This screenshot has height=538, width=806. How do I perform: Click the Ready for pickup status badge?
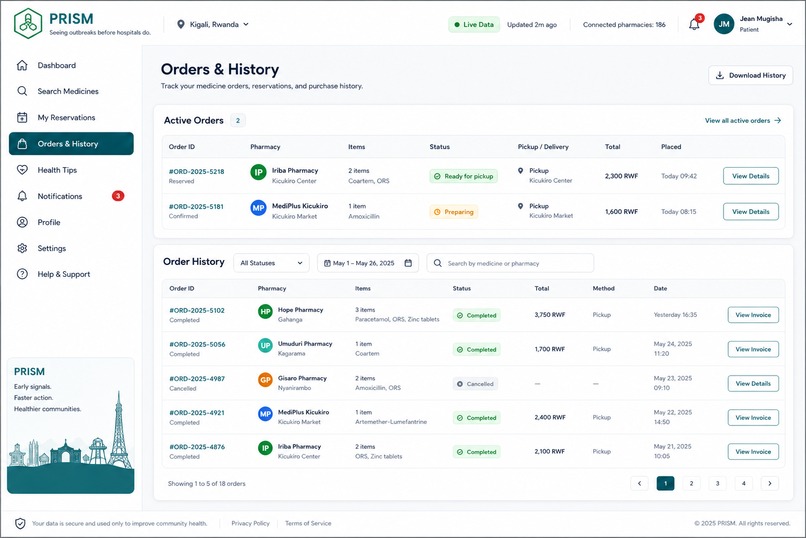point(463,176)
